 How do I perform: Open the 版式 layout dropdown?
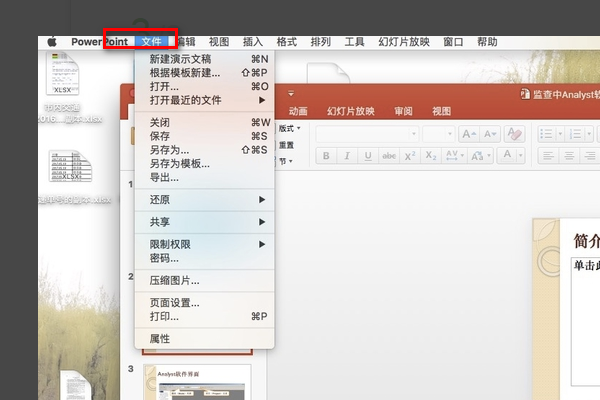pyautogui.click(x=289, y=128)
